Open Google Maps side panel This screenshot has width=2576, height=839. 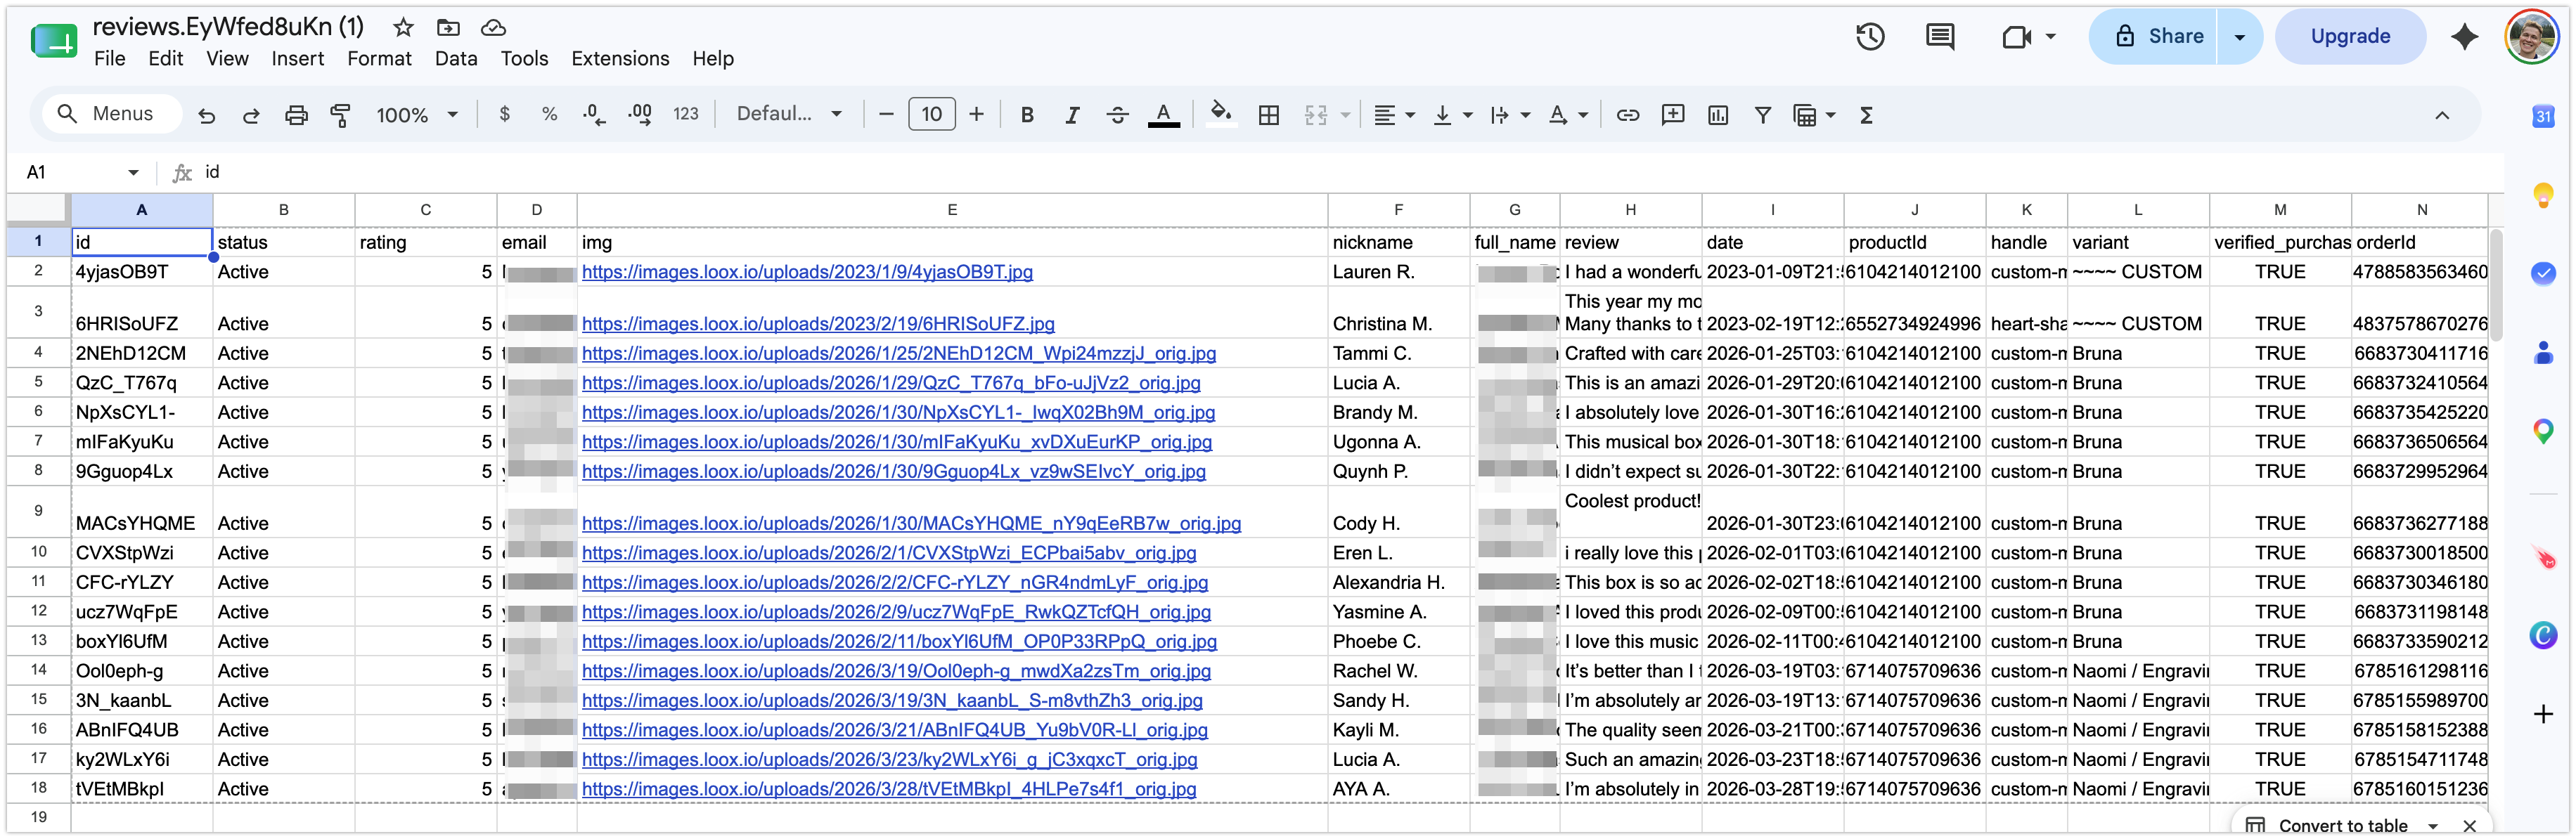tap(2543, 431)
